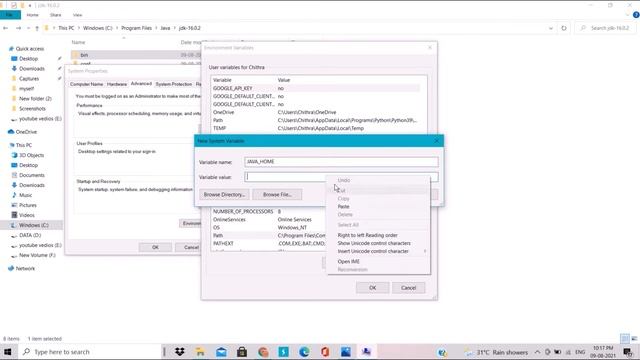This screenshot has width=640, height=360.
Task: Select Right to left Reading order
Action: 367,236
